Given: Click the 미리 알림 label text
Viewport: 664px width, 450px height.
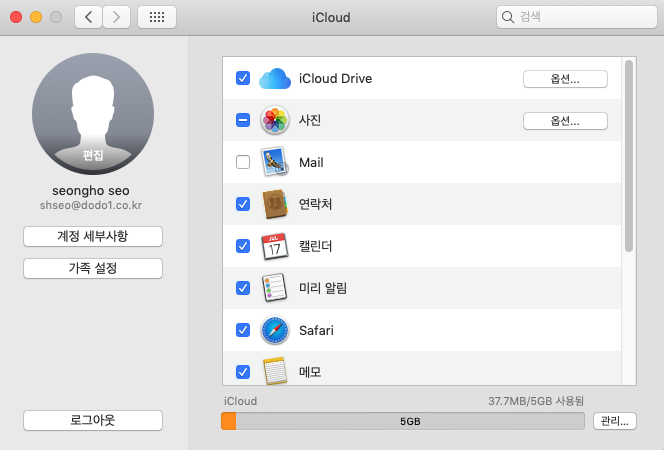Looking at the screenshot, I should pyautogui.click(x=323, y=288).
